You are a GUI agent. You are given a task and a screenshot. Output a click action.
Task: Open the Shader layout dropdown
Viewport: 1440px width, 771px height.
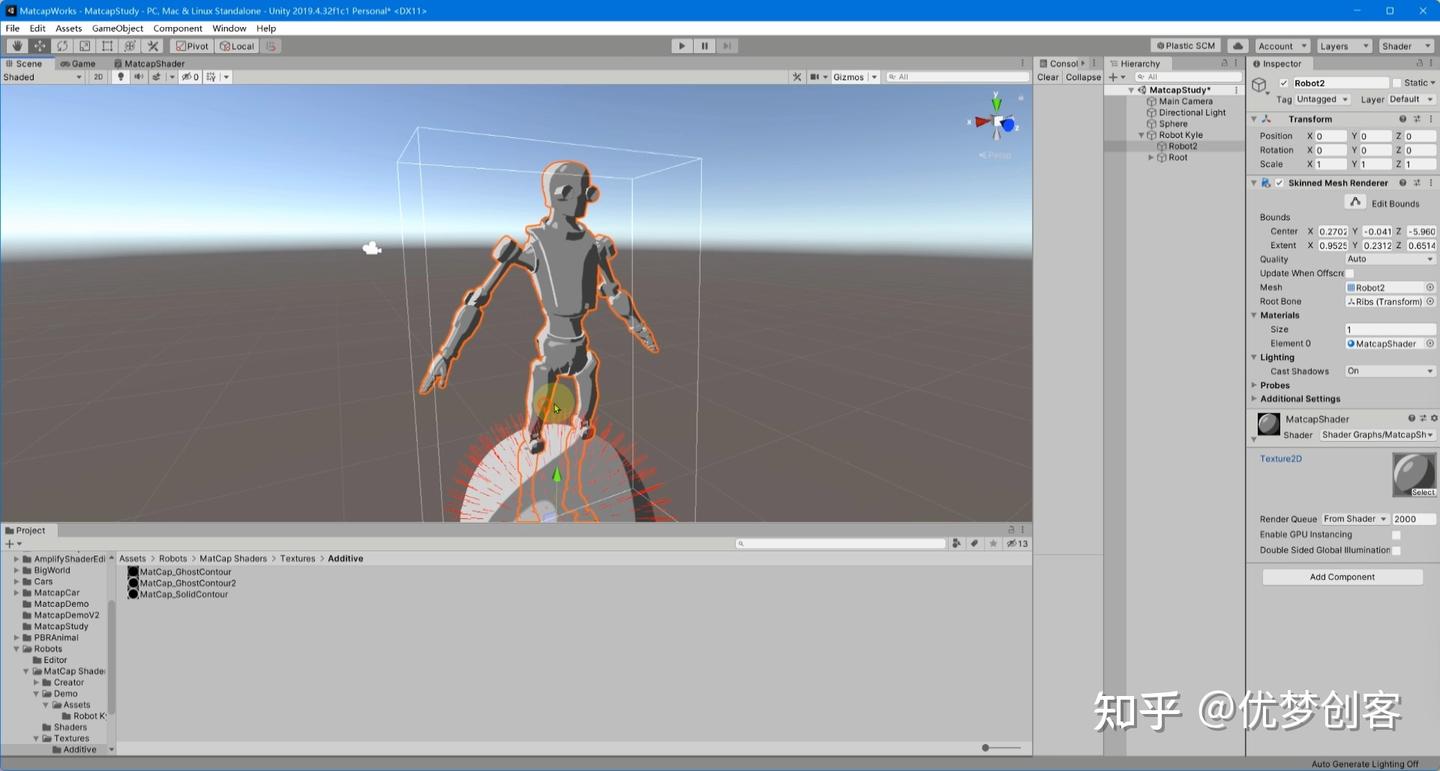[1405, 46]
